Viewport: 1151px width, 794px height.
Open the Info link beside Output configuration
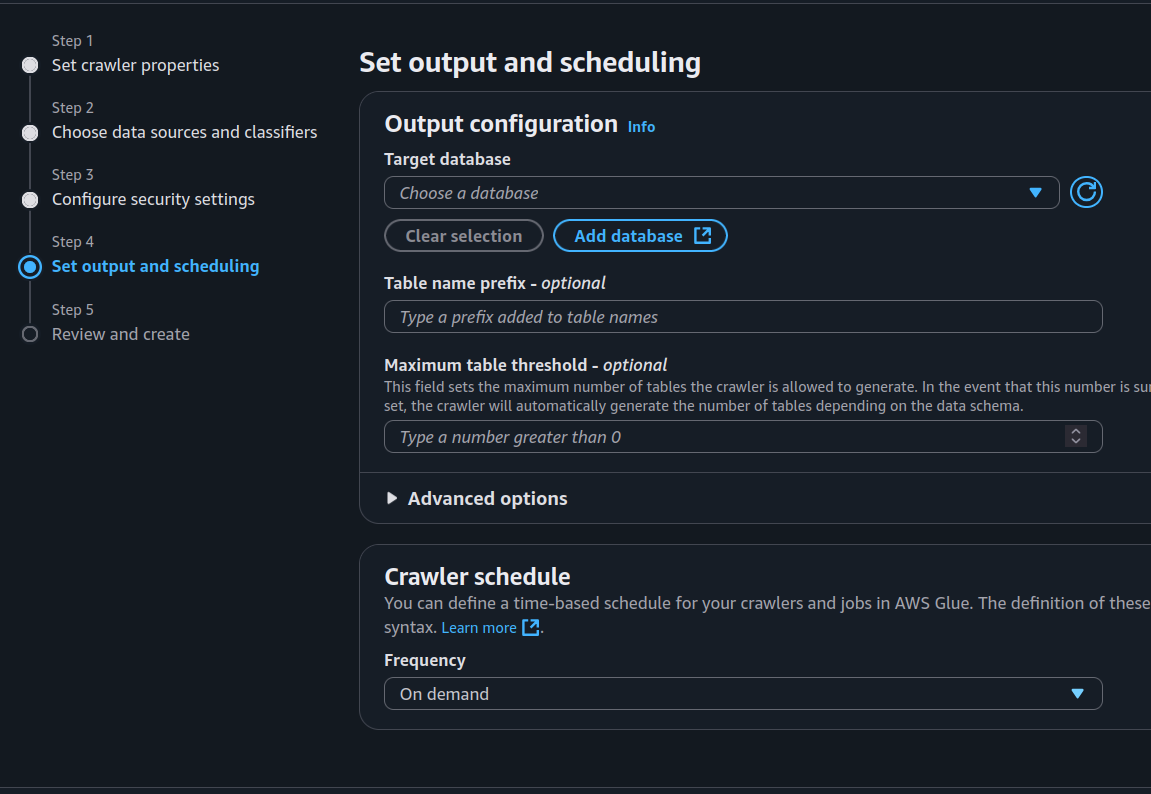641,127
